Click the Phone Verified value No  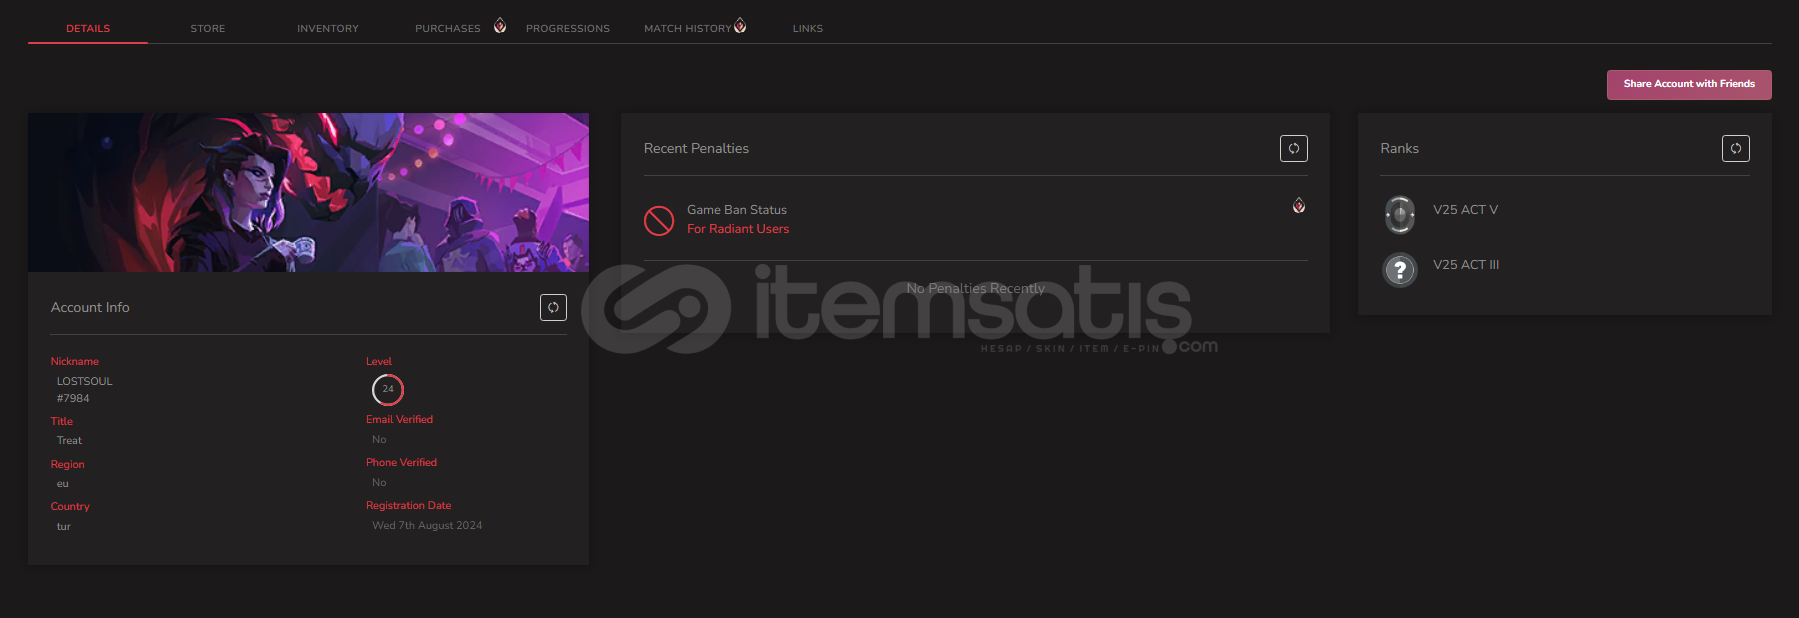pos(379,482)
